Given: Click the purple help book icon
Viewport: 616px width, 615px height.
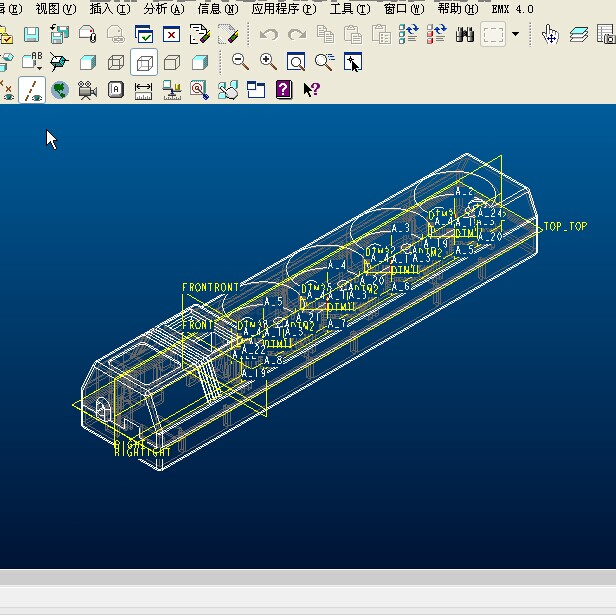Looking at the screenshot, I should point(283,90).
